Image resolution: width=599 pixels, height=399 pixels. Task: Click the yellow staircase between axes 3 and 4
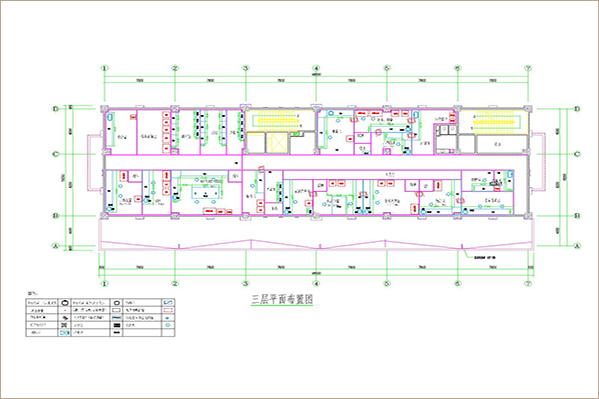click(x=278, y=120)
